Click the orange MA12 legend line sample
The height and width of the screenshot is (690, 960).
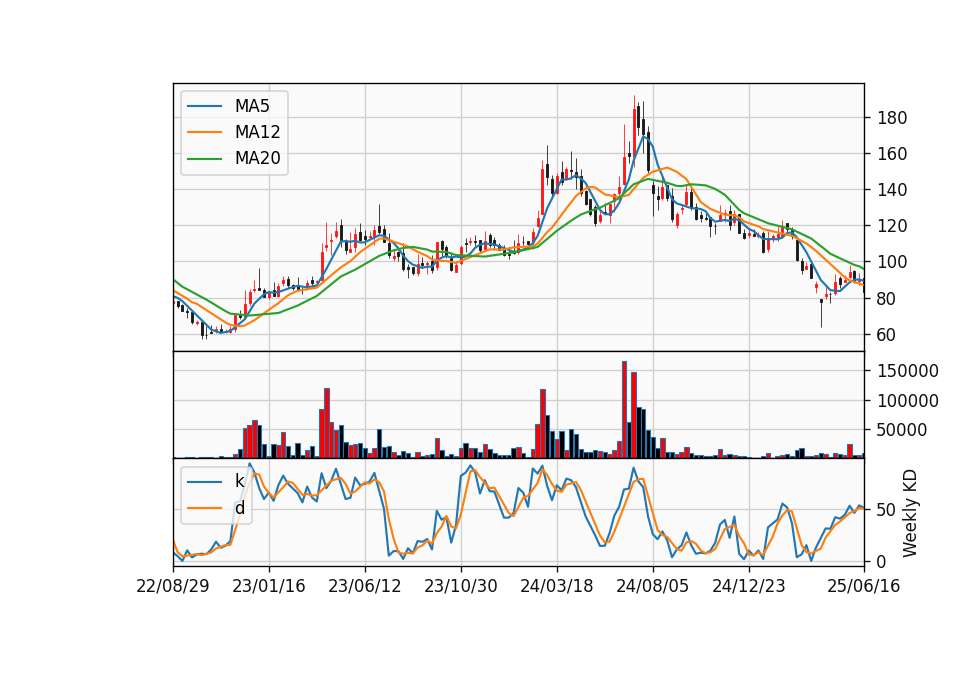pos(204,132)
